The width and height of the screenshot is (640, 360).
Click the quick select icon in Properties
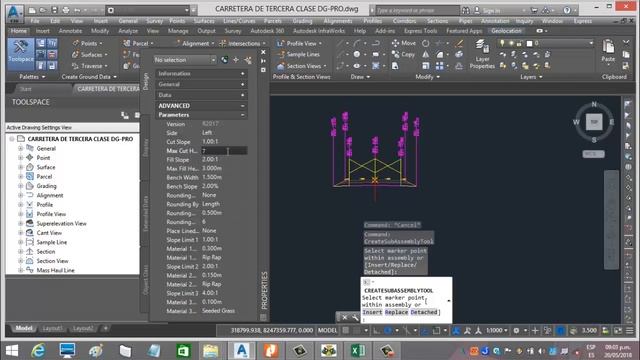click(x=248, y=60)
